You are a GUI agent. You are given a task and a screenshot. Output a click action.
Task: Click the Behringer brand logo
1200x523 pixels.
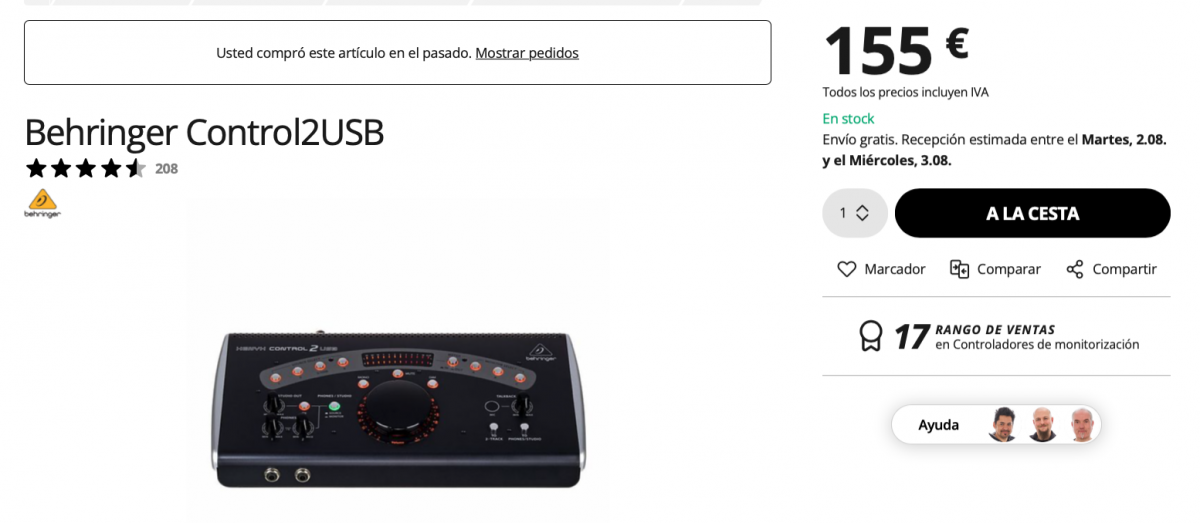(x=42, y=203)
